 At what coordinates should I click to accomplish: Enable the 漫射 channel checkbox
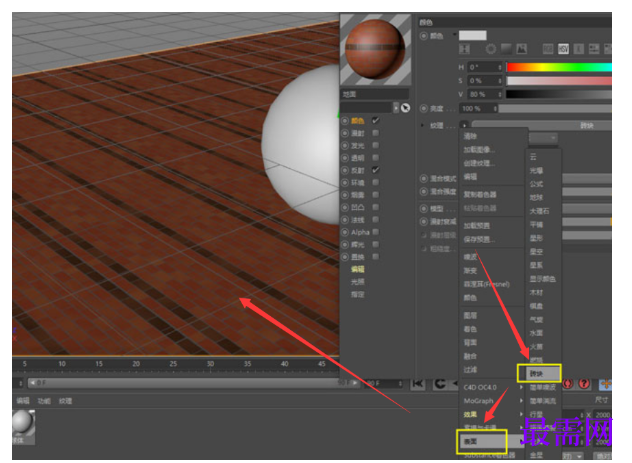pyautogui.click(x=375, y=133)
